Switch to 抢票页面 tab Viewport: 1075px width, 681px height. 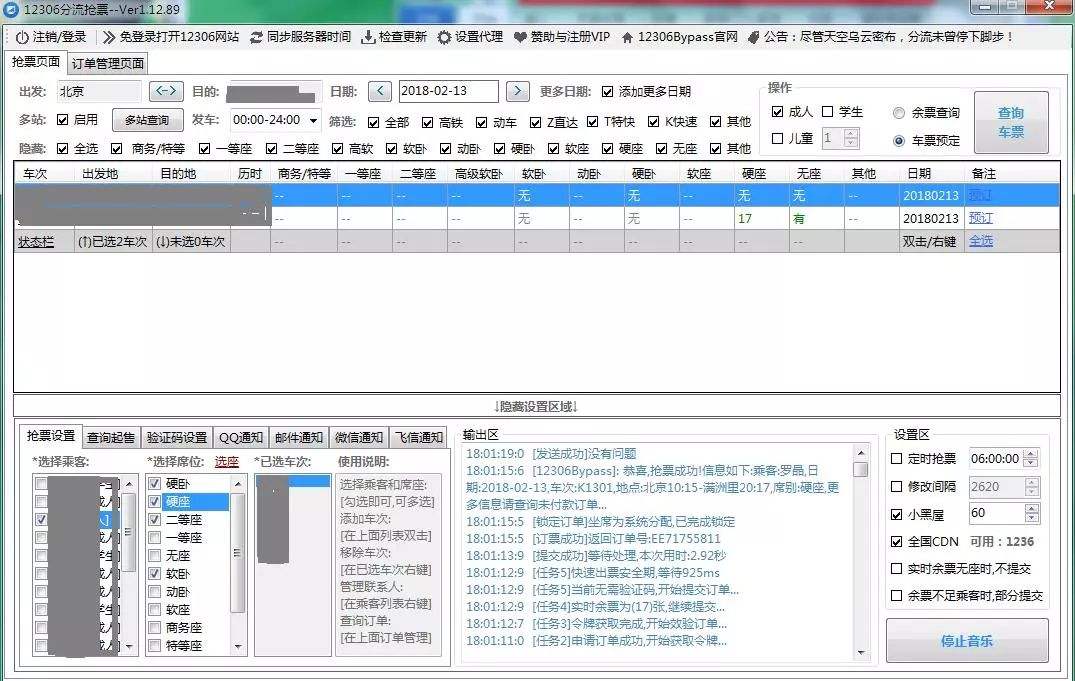pyautogui.click(x=36, y=62)
